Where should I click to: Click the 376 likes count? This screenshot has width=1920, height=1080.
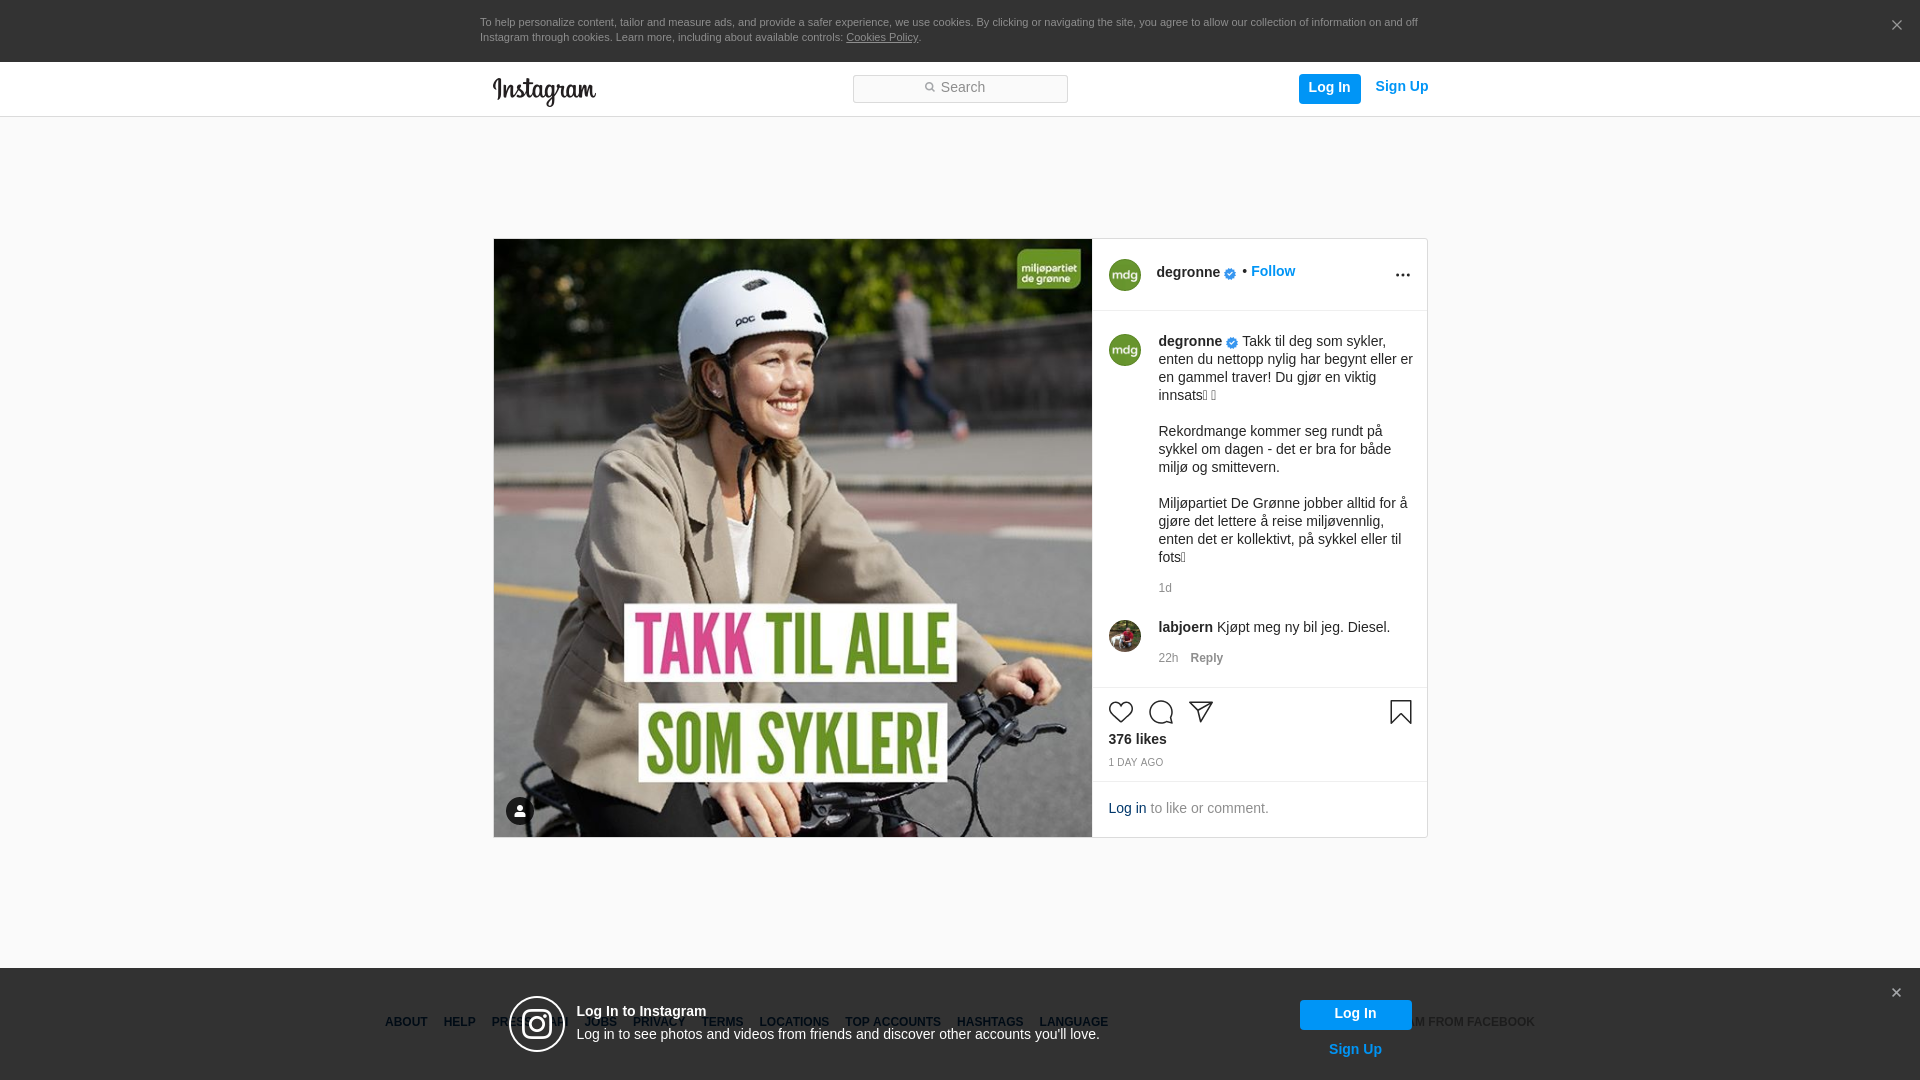(x=1137, y=739)
